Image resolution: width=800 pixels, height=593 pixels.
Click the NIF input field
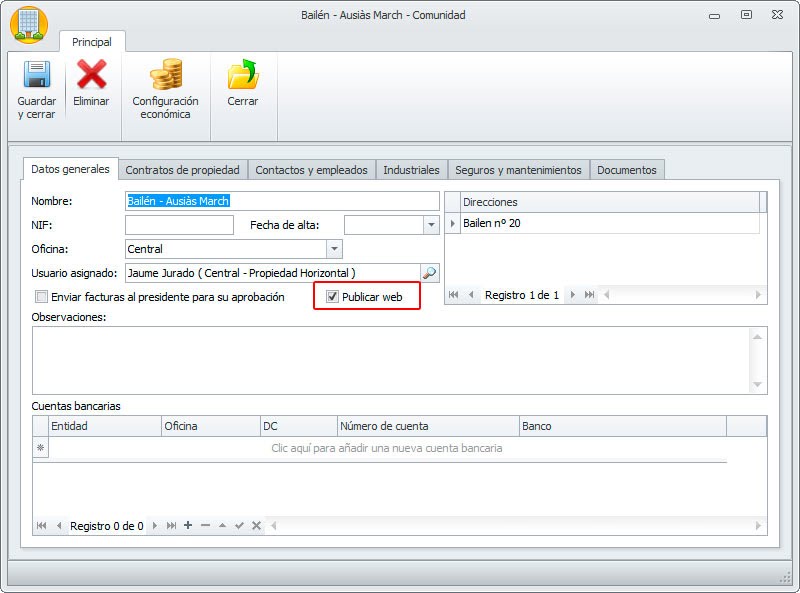[x=179, y=225]
